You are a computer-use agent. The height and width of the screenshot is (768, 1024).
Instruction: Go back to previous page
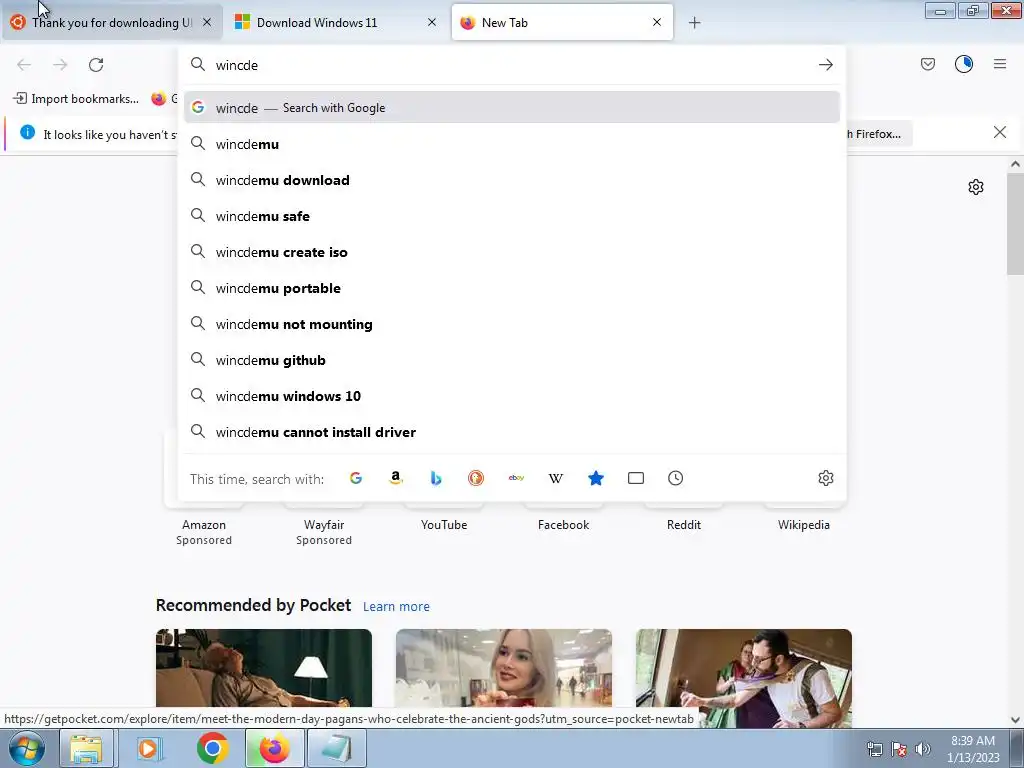pyautogui.click(x=24, y=65)
